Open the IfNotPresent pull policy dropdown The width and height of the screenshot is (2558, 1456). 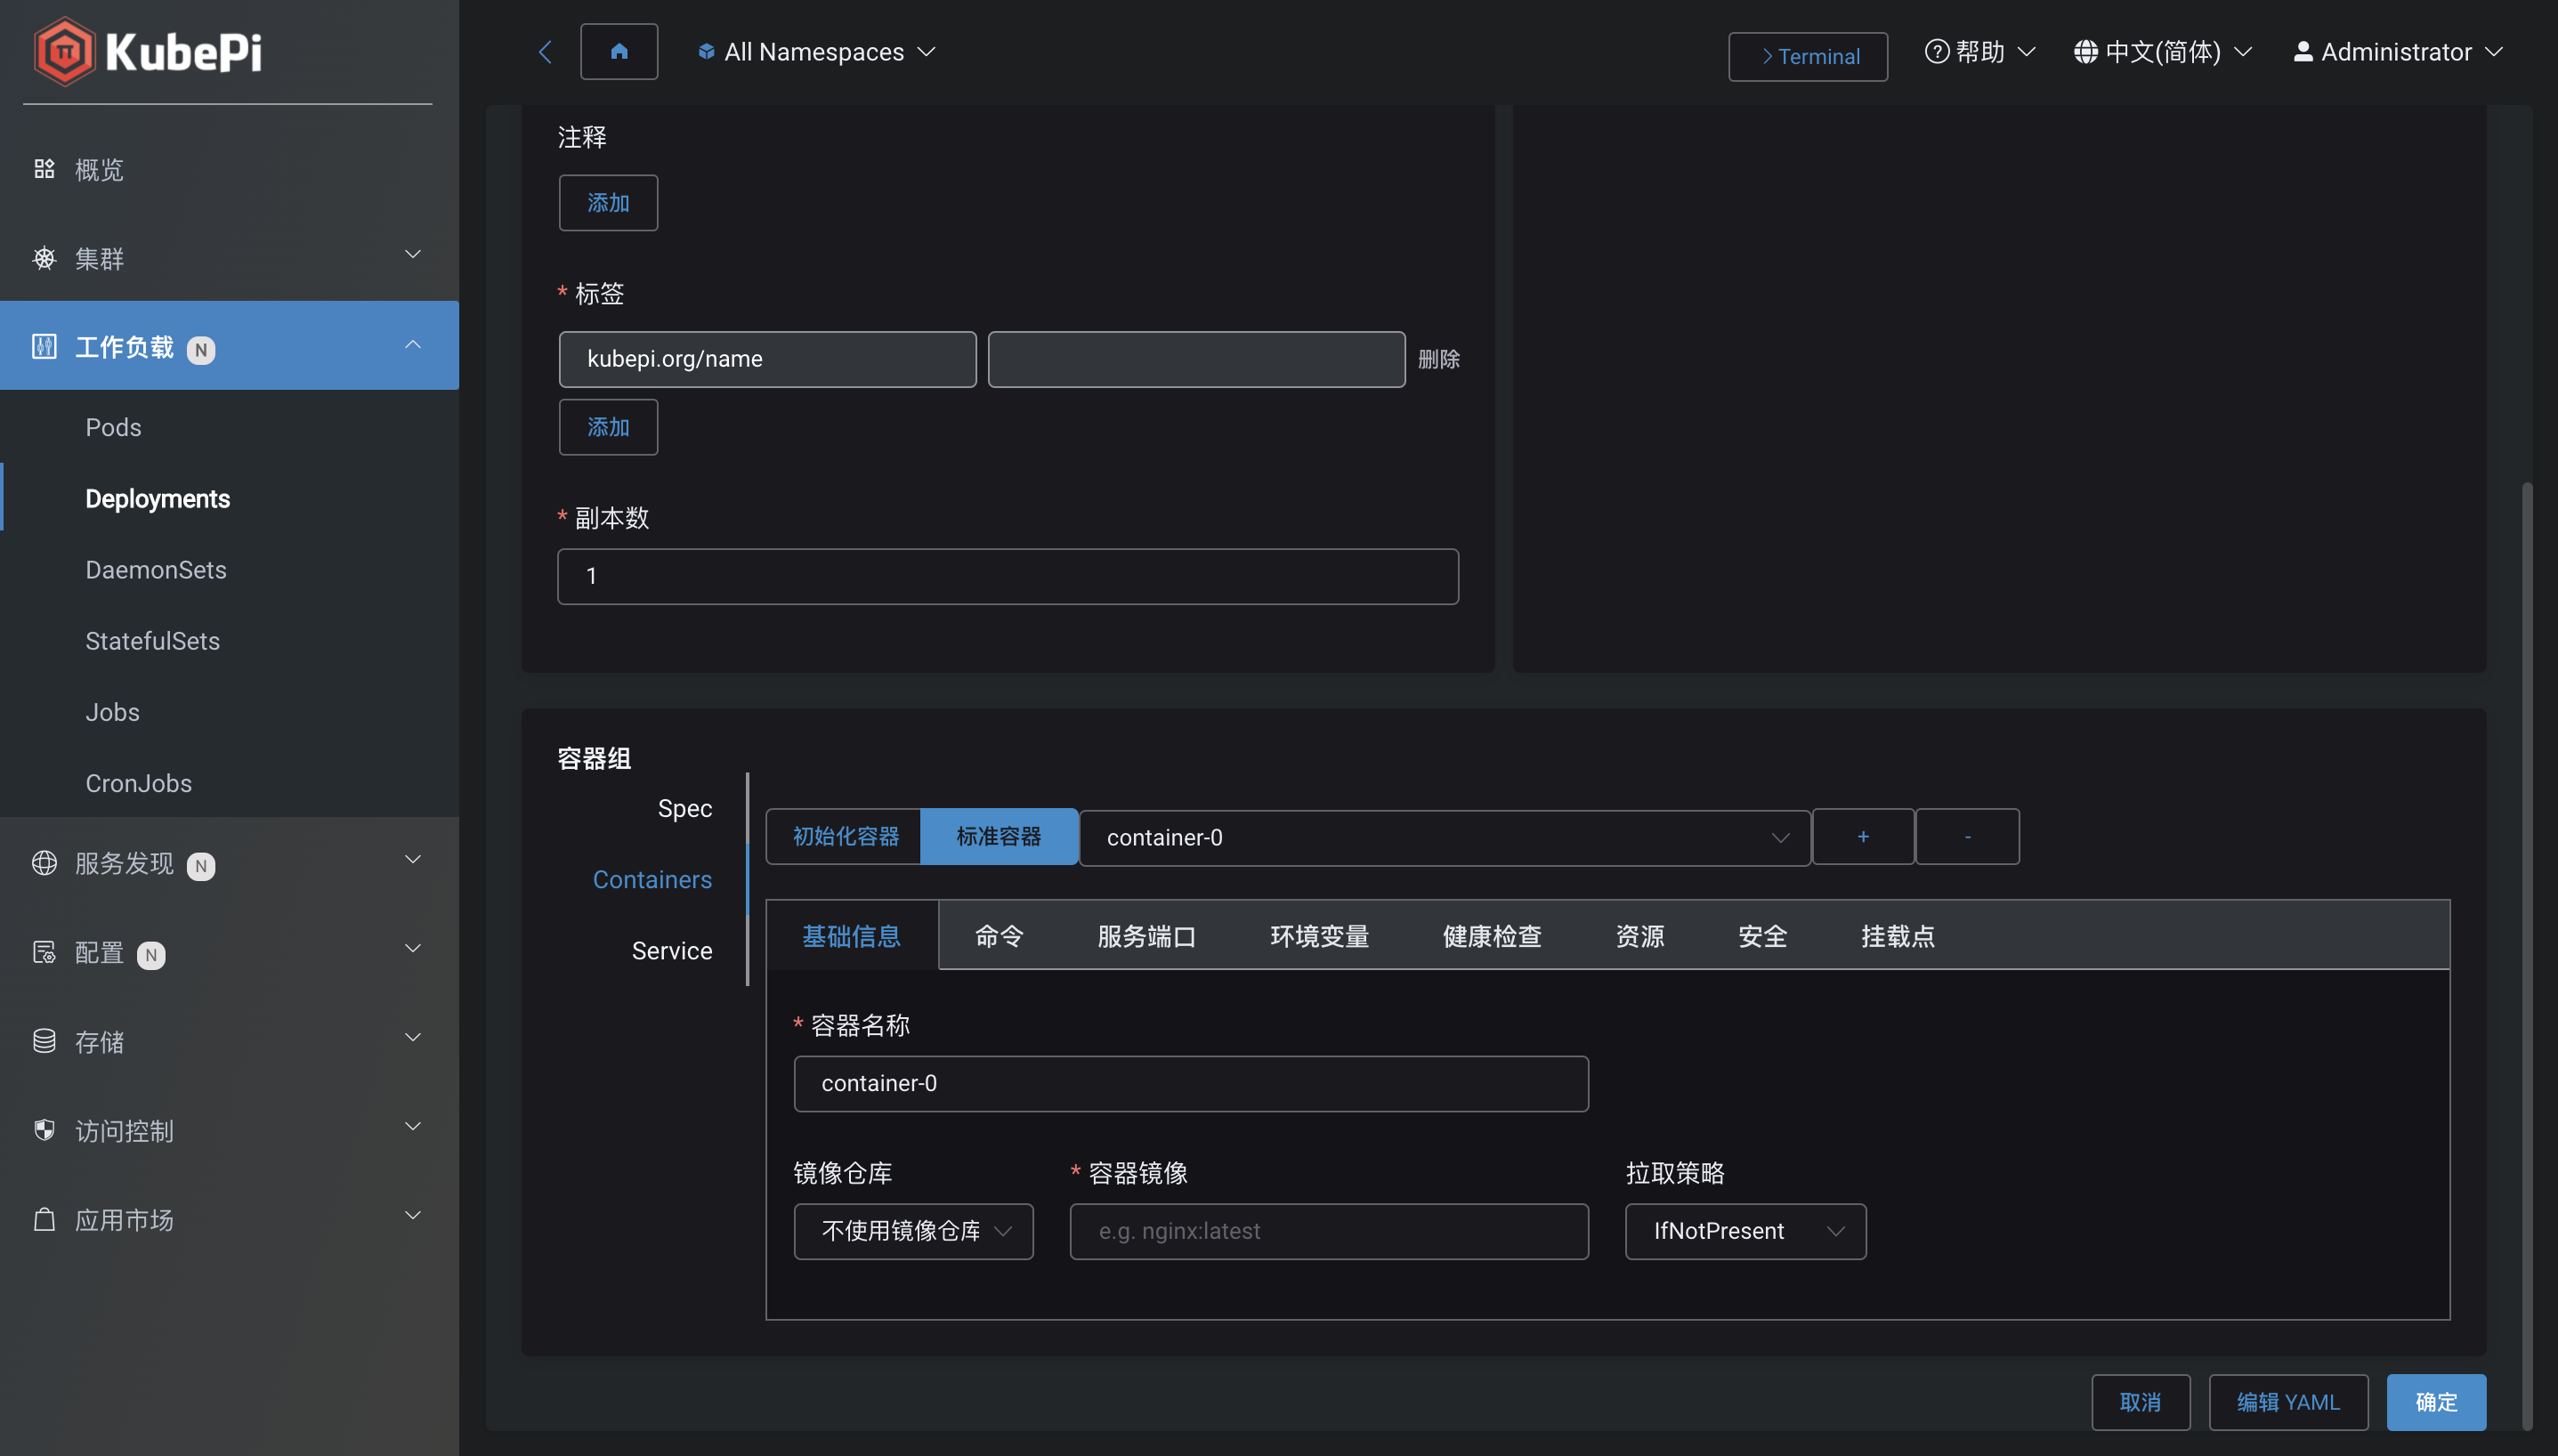[x=1745, y=1231]
